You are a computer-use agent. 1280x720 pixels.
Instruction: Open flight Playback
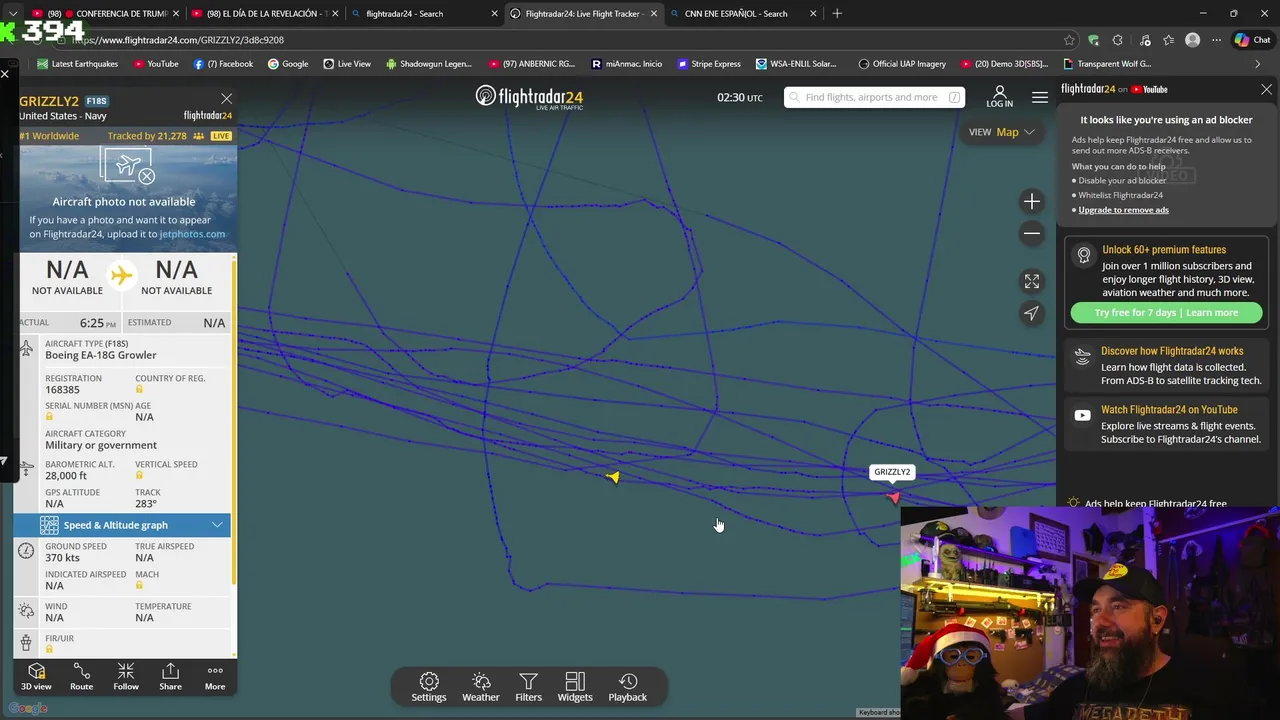pos(628,687)
